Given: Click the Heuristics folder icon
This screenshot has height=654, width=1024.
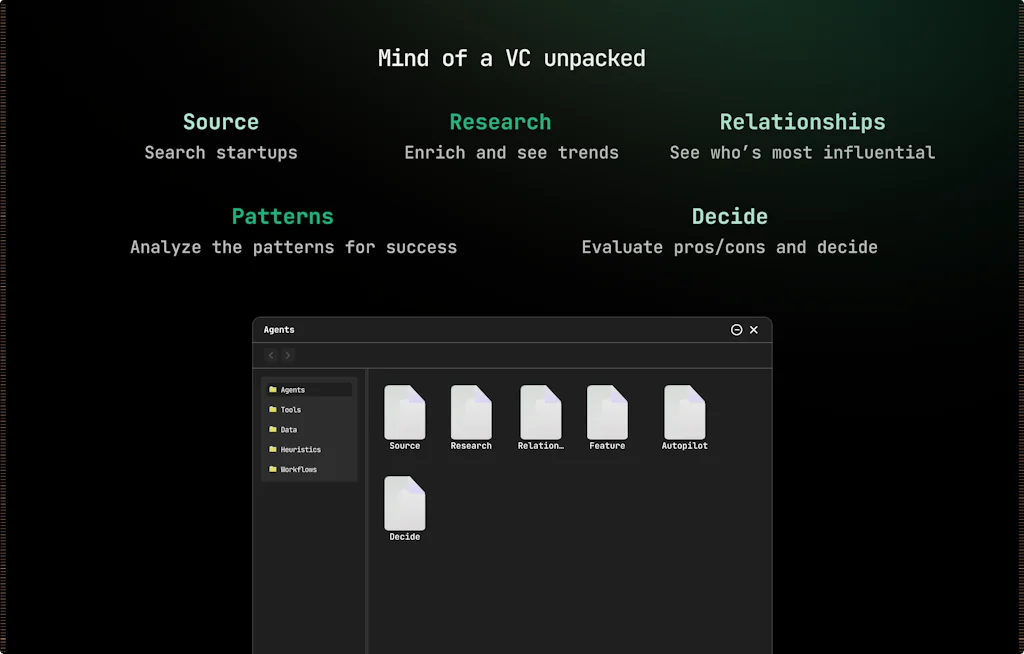Looking at the screenshot, I should pos(273,449).
